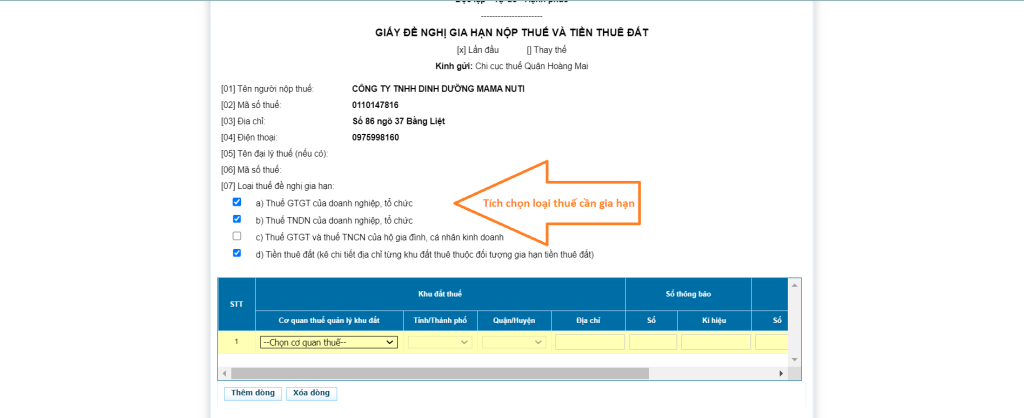Click the address Số 86 ngõ 37 Bằng Liệt
The width and height of the screenshot is (1024, 418).
point(398,121)
